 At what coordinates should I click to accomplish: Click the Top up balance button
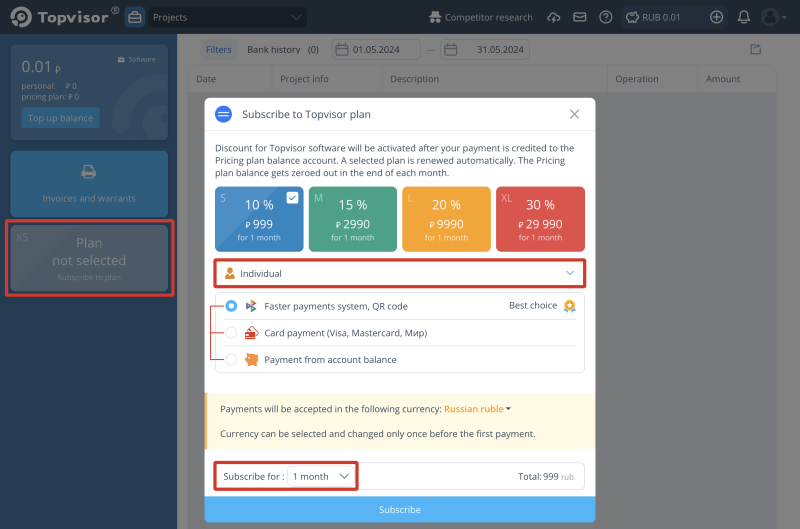60,118
